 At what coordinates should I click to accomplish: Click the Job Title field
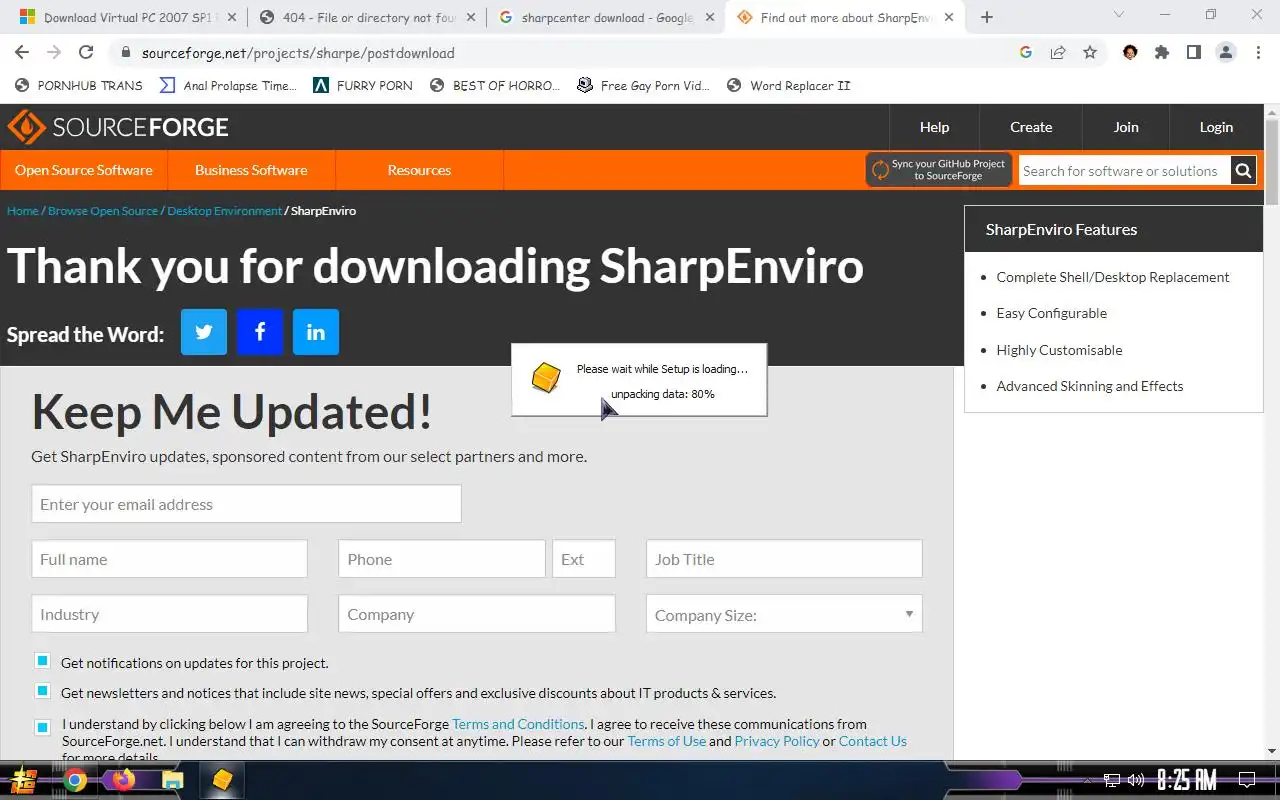[x=784, y=559]
